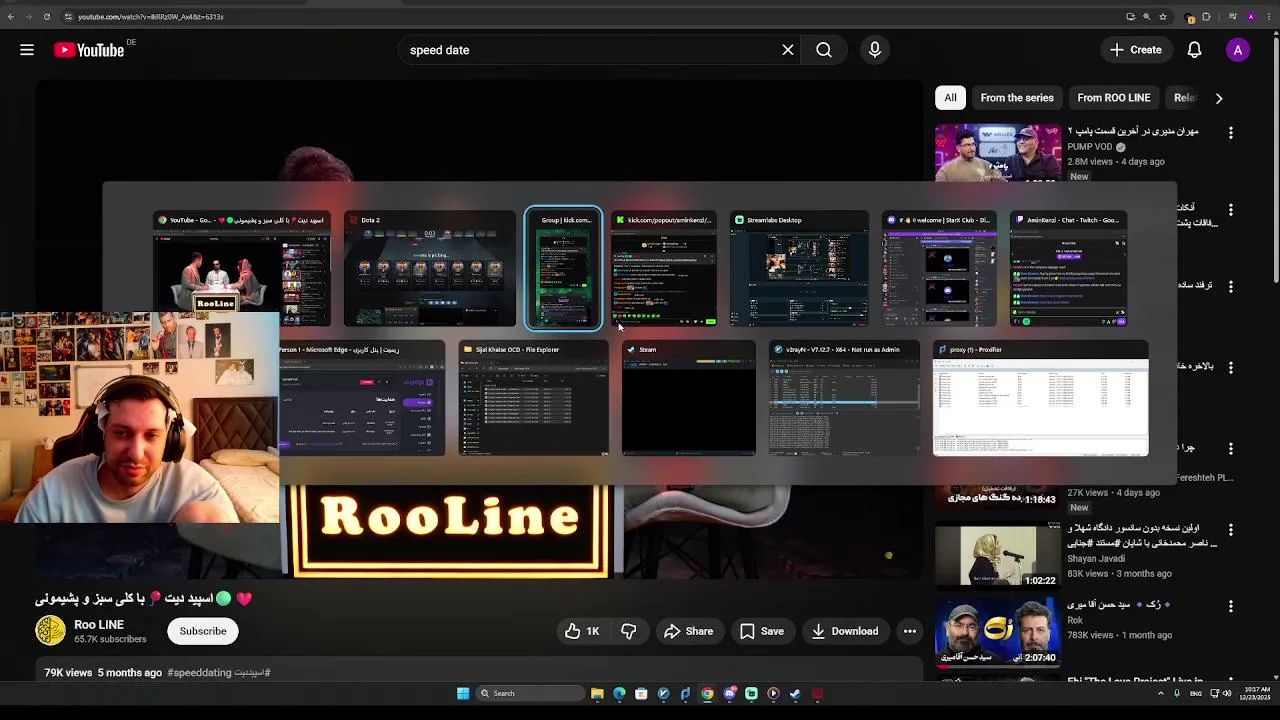Open the Windows Start menu
Image resolution: width=1280 pixels, height=720 pixels.
pyautogui.click(x=463, y=693)
